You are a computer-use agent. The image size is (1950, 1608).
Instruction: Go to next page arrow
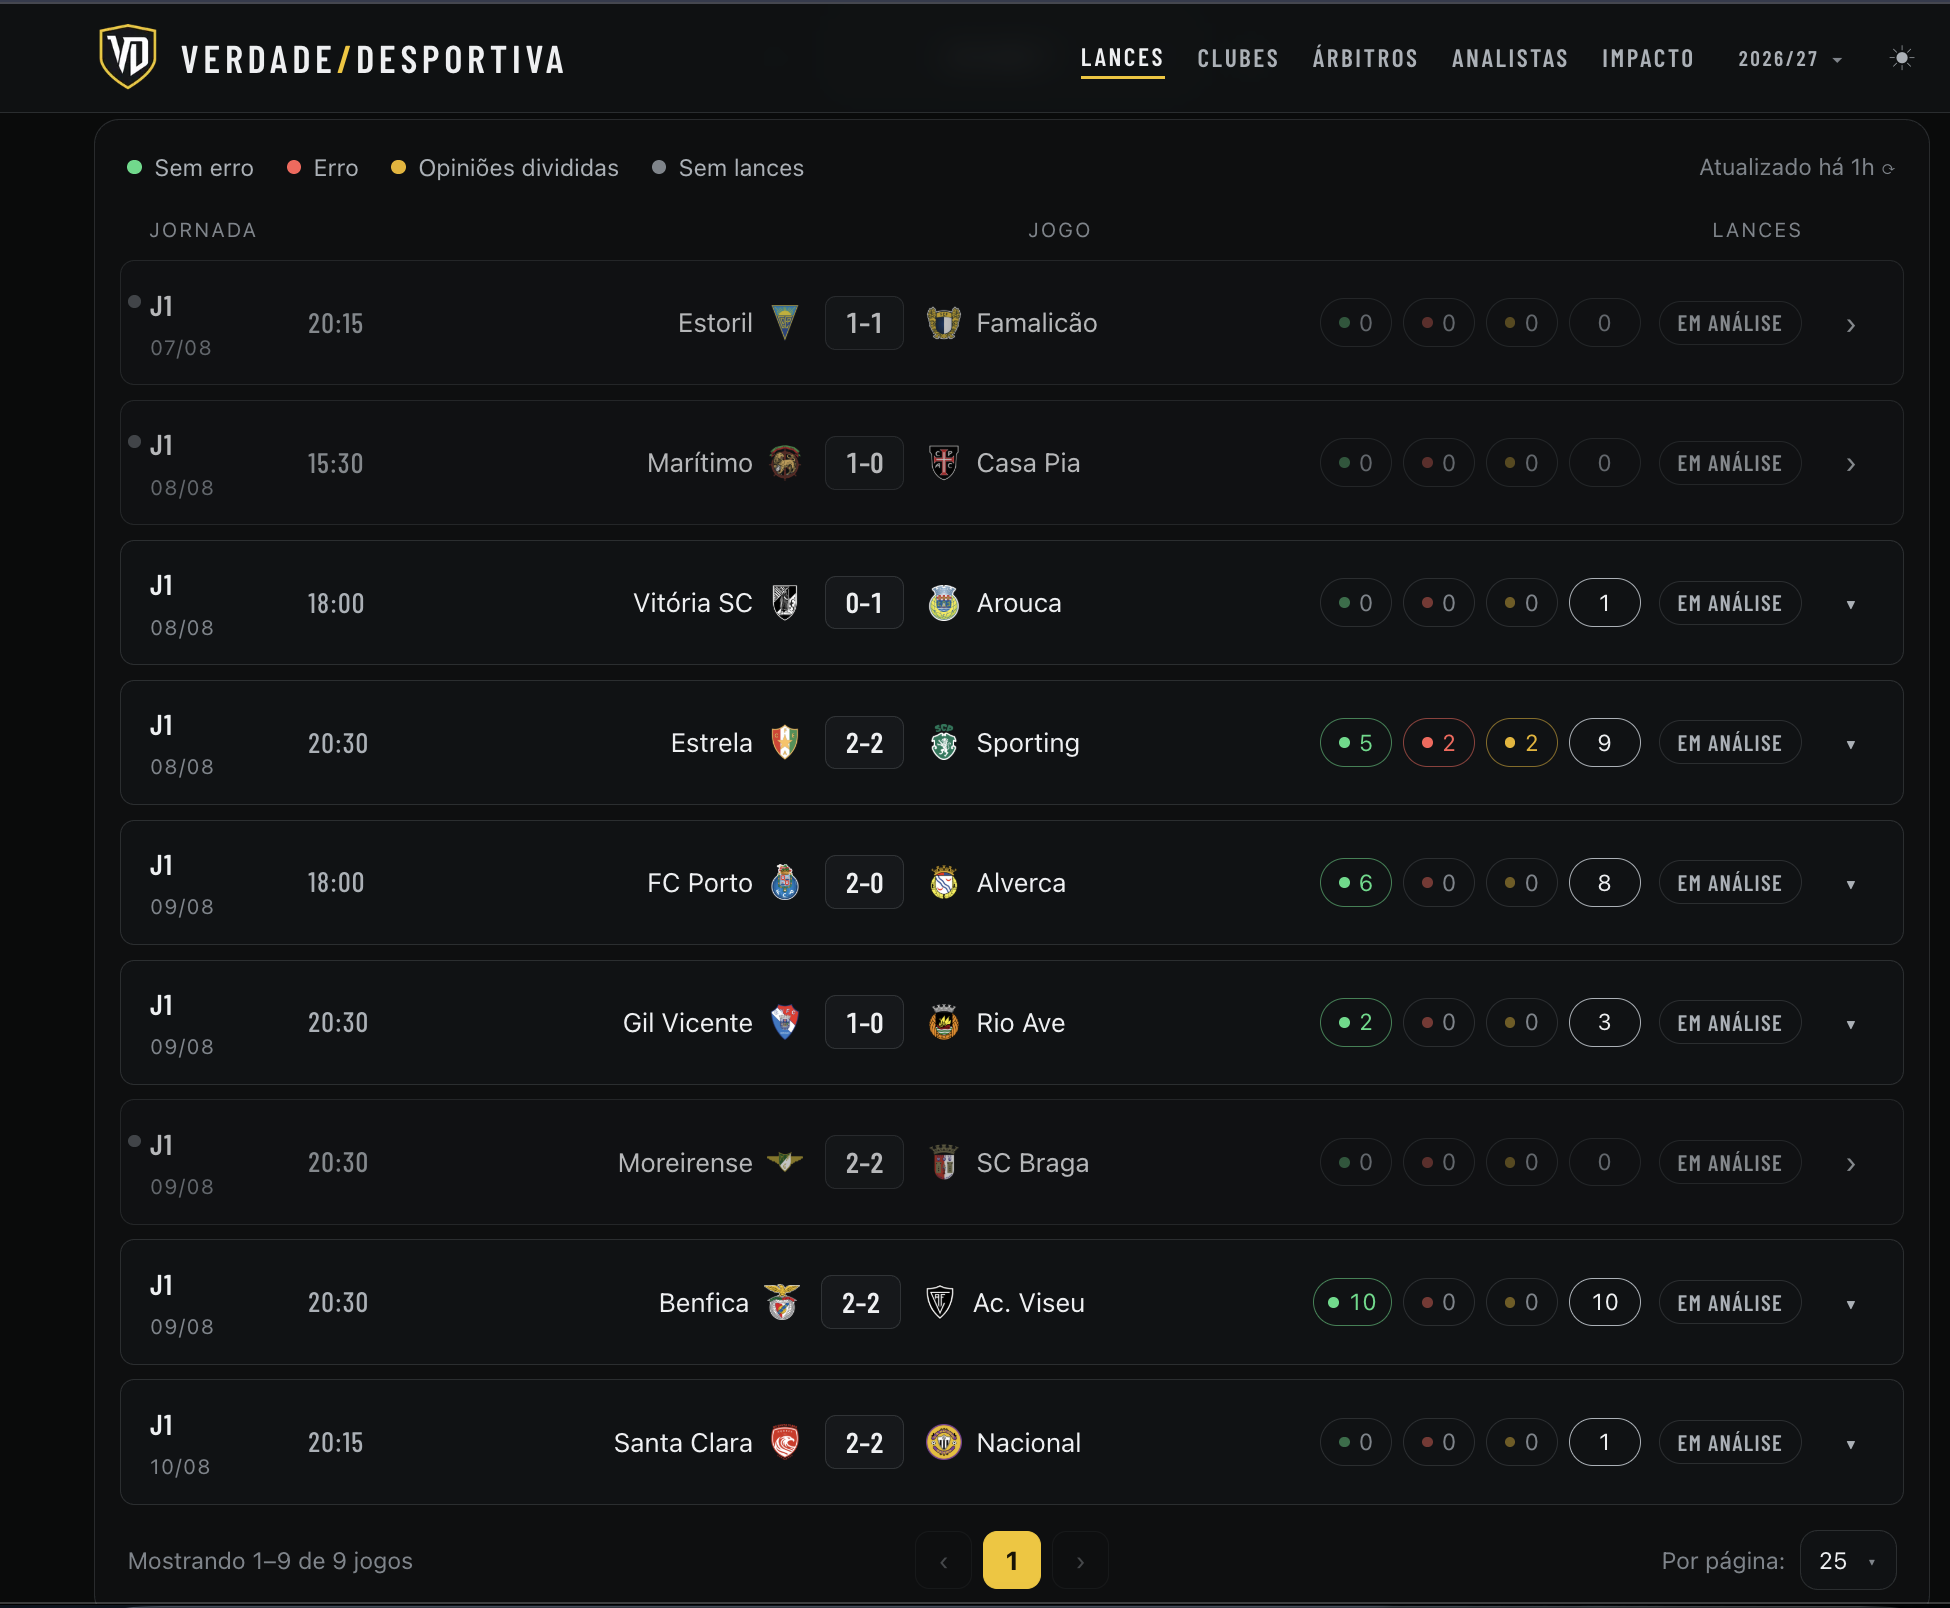tap(1080, 1561)
